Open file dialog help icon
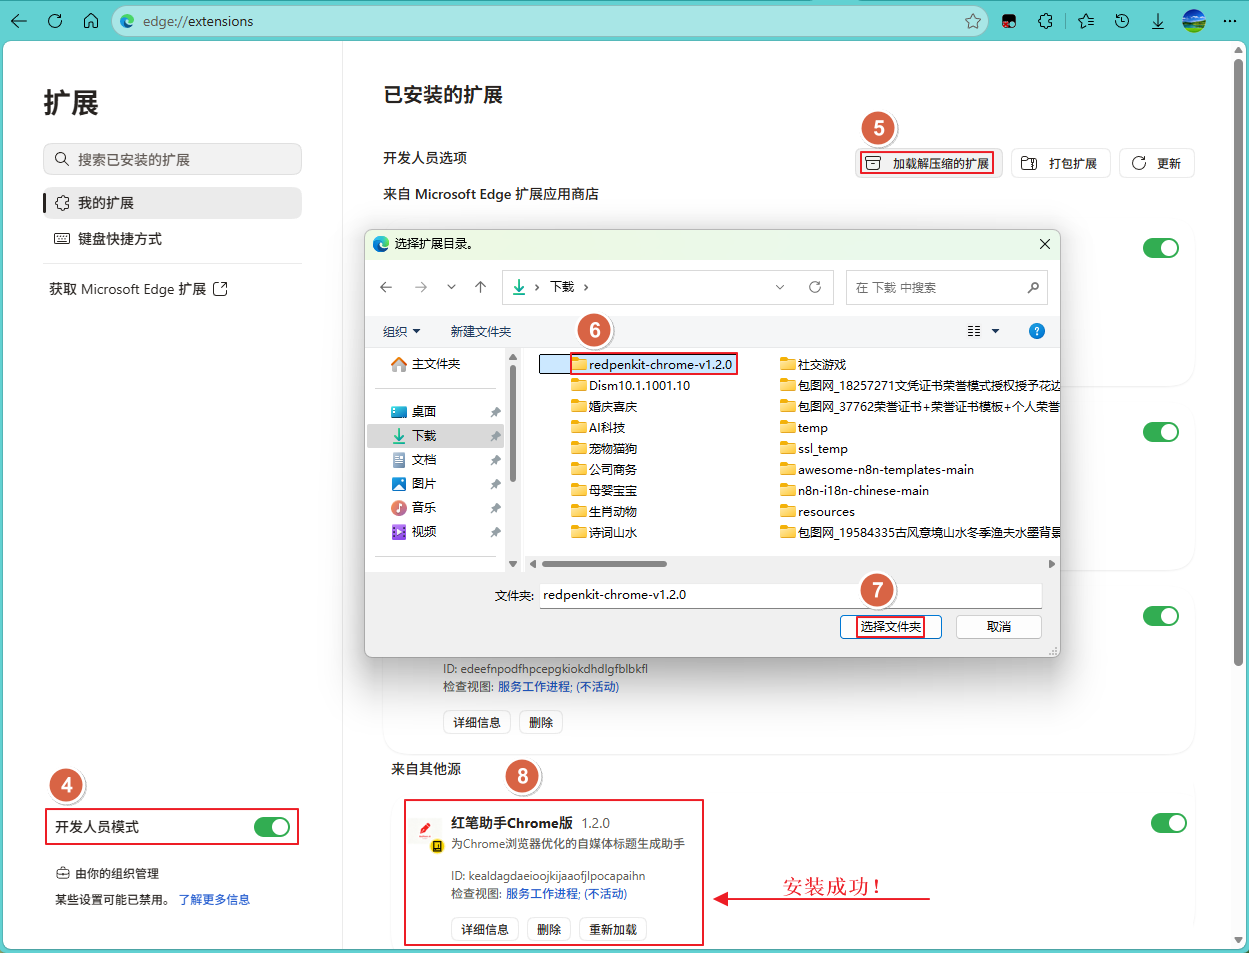This screenshot has width=1249, height=953. click(x=1037, y=331)
